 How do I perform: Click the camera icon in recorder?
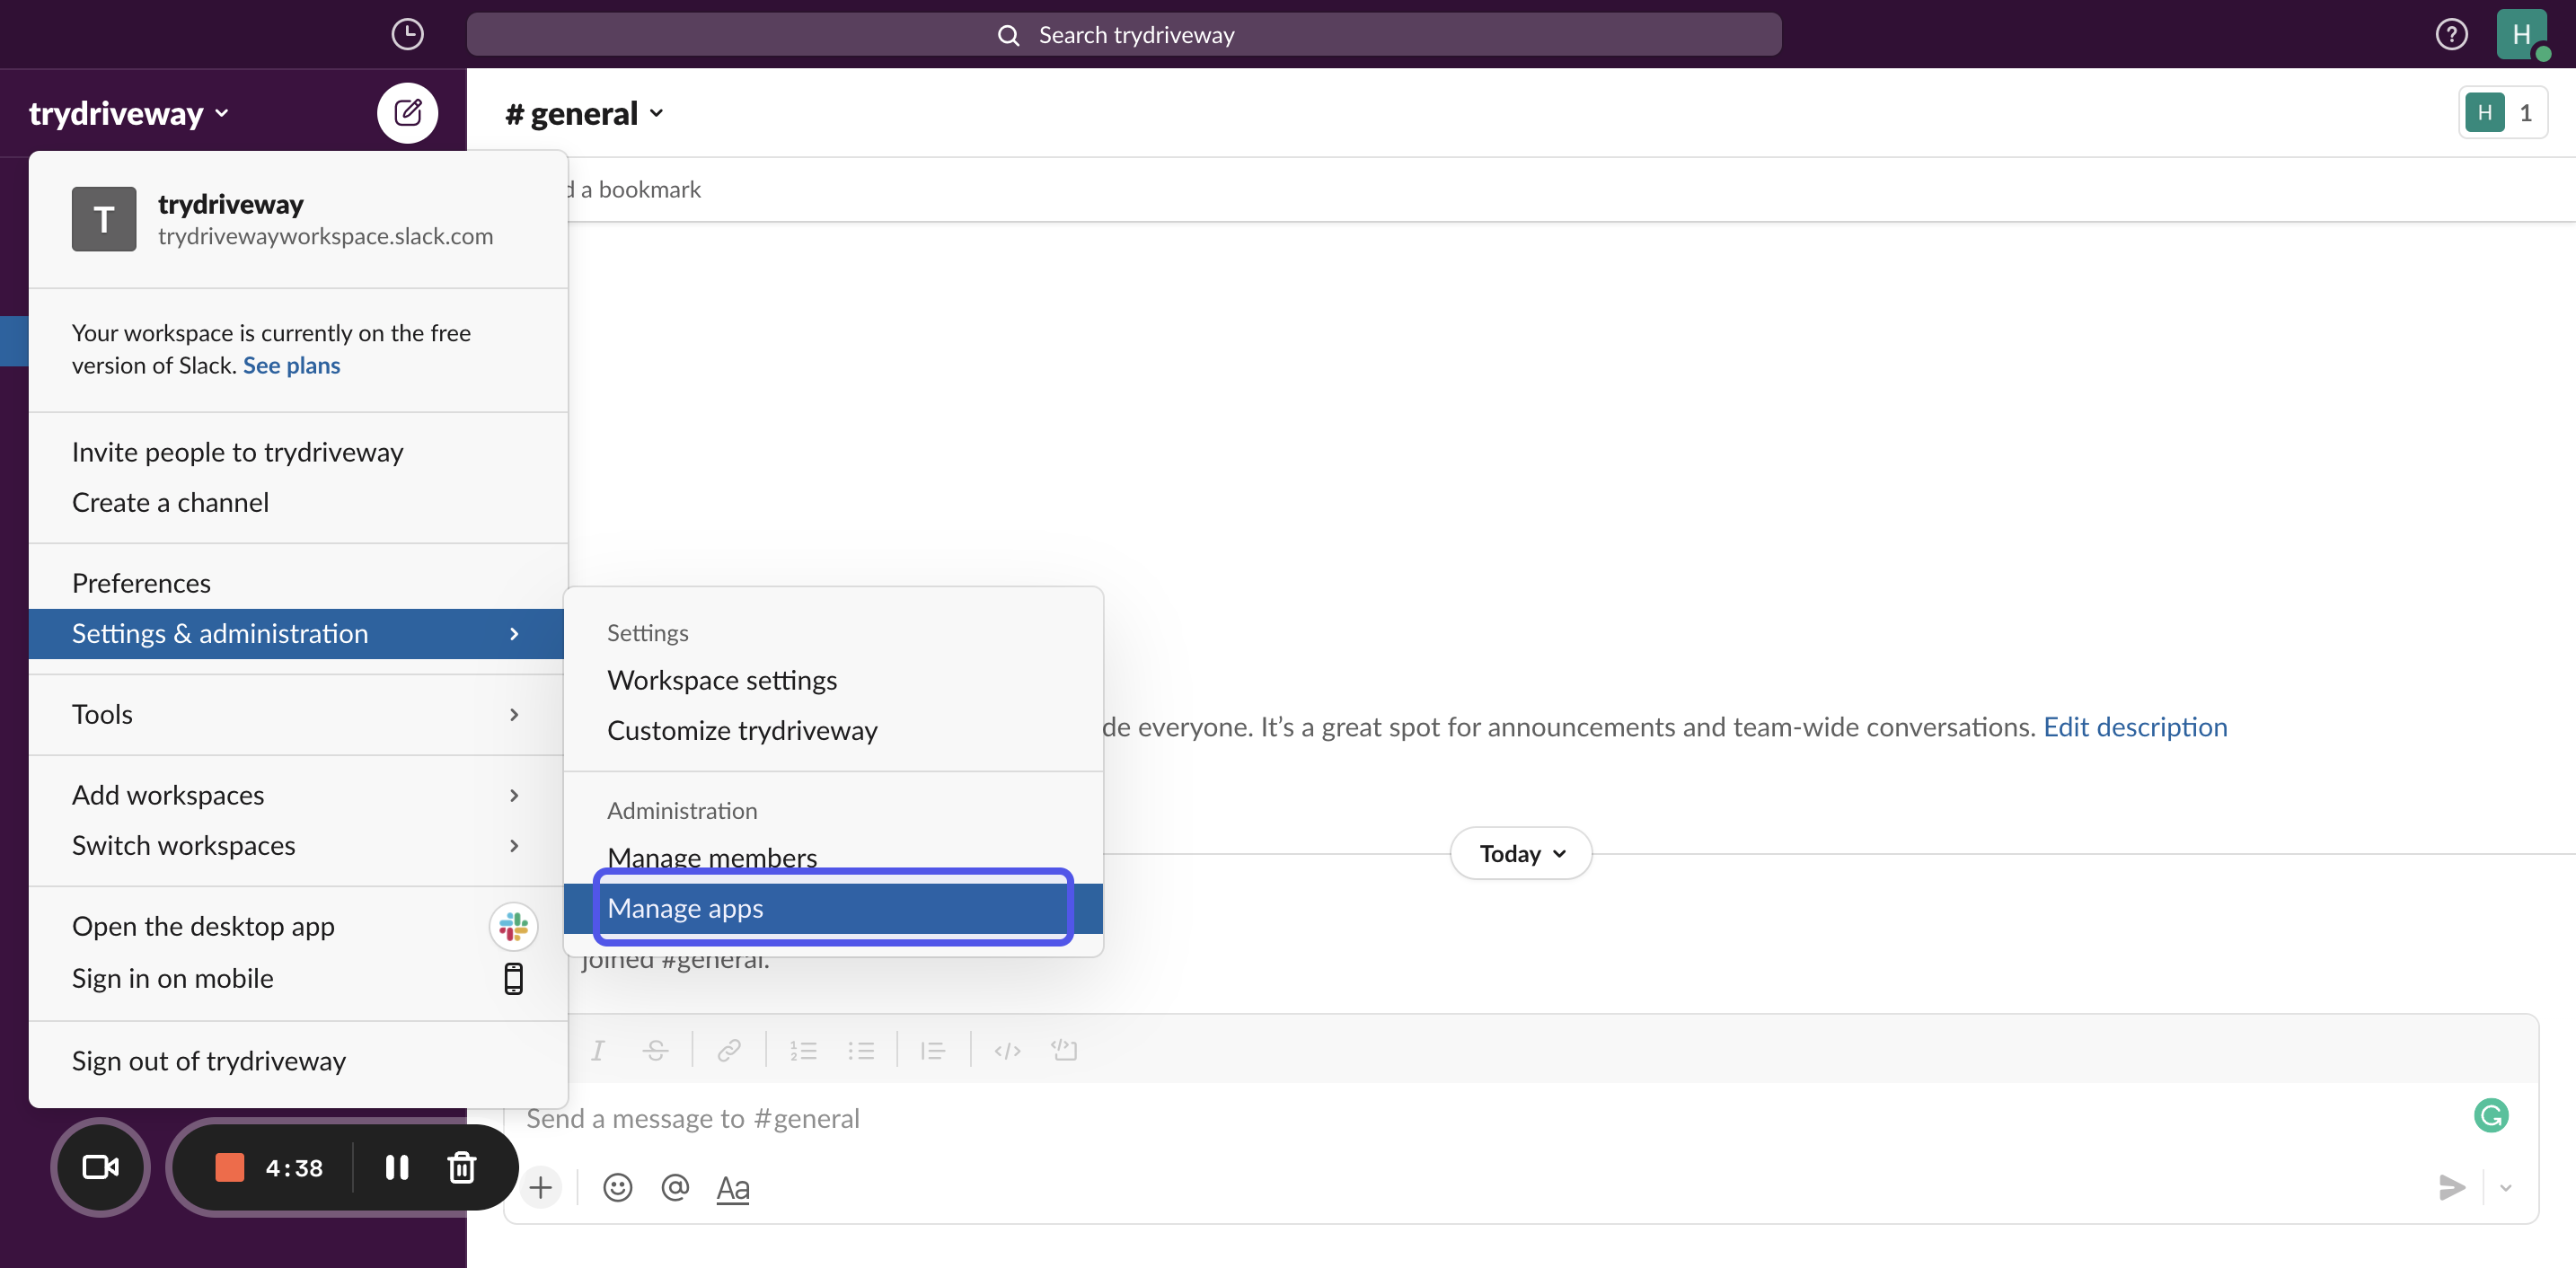[x=100, y=1167]
